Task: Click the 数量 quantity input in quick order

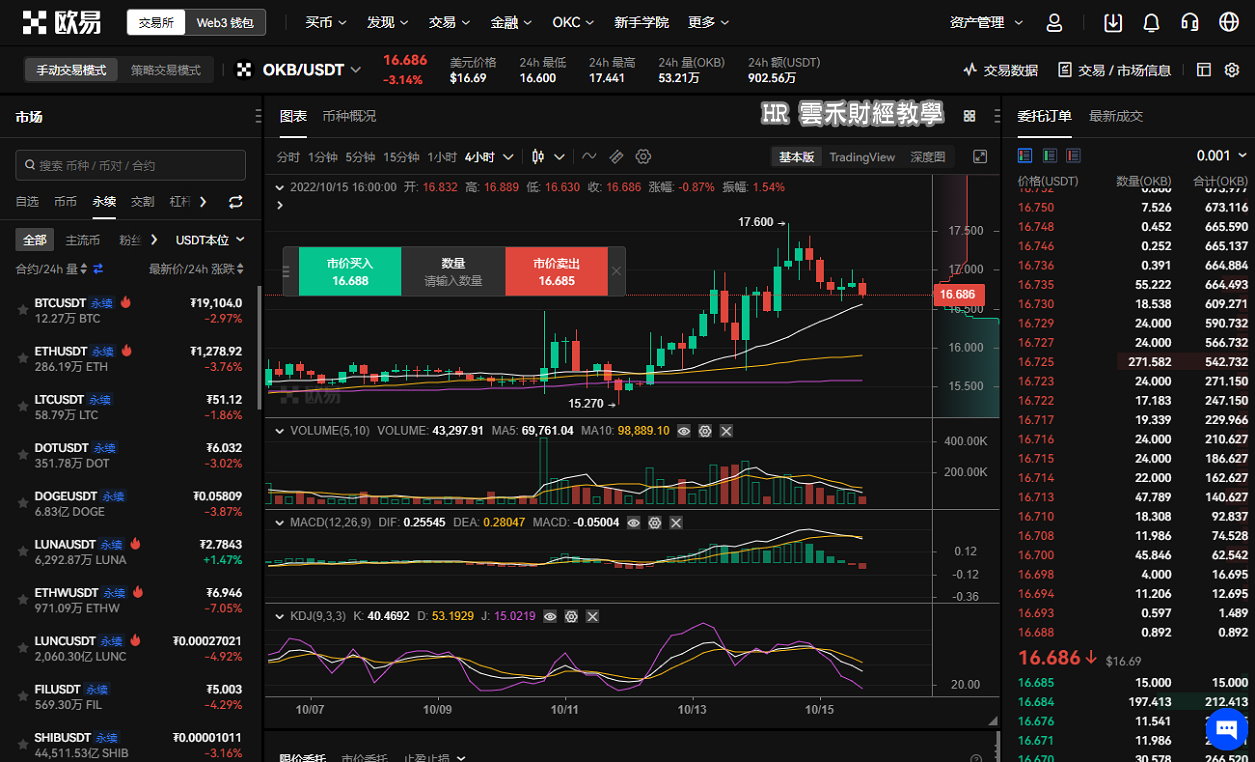Action: pyautogui.click(x=453, y=271)
